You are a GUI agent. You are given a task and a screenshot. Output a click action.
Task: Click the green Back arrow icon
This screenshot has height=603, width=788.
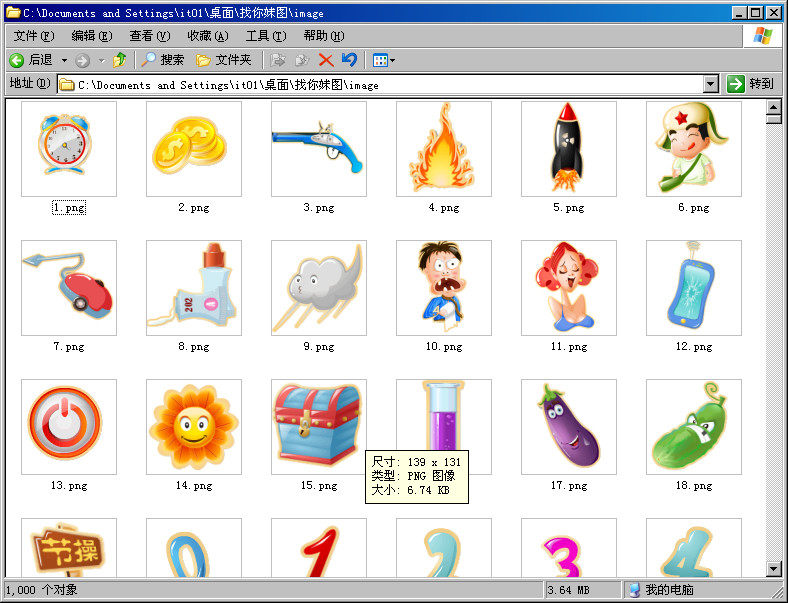(17, 60)
